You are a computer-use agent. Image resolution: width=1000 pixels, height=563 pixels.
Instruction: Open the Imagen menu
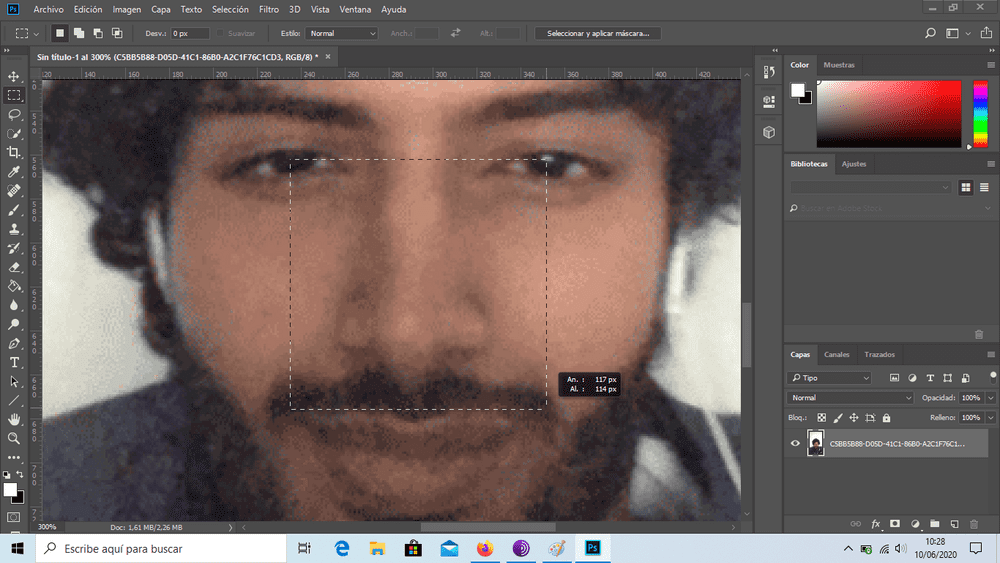126,10
